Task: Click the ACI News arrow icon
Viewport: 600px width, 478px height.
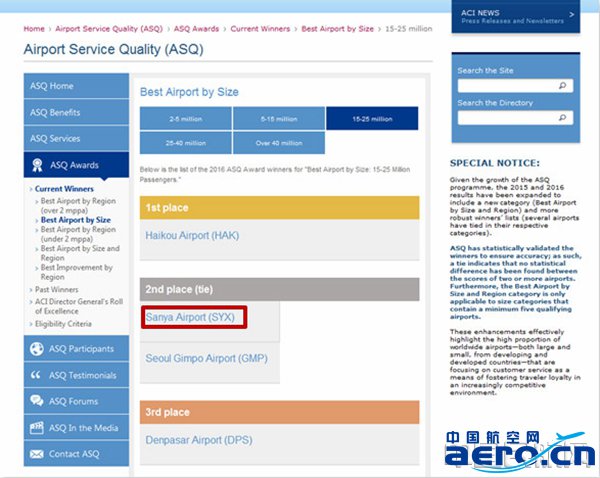Action: coord(571,15)
